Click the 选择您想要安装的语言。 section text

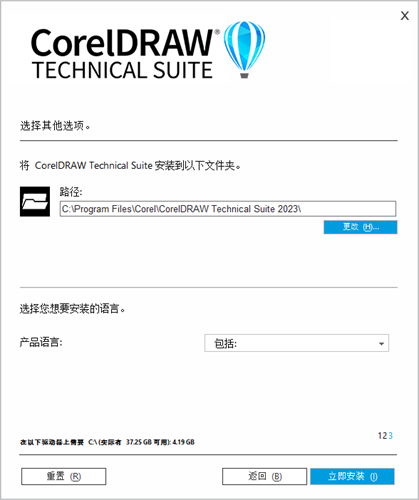(72, 309)
